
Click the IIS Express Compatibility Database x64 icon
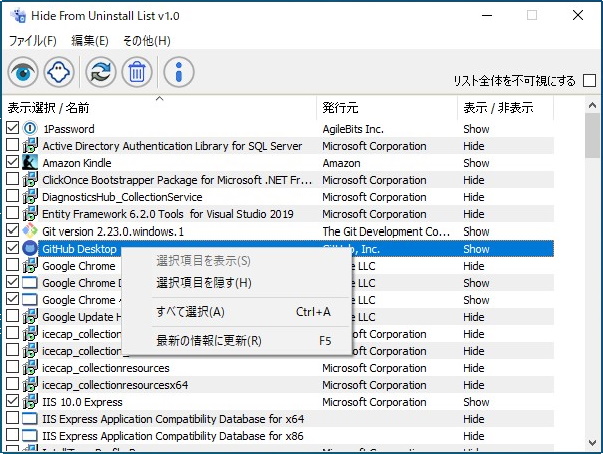[30, 419]
